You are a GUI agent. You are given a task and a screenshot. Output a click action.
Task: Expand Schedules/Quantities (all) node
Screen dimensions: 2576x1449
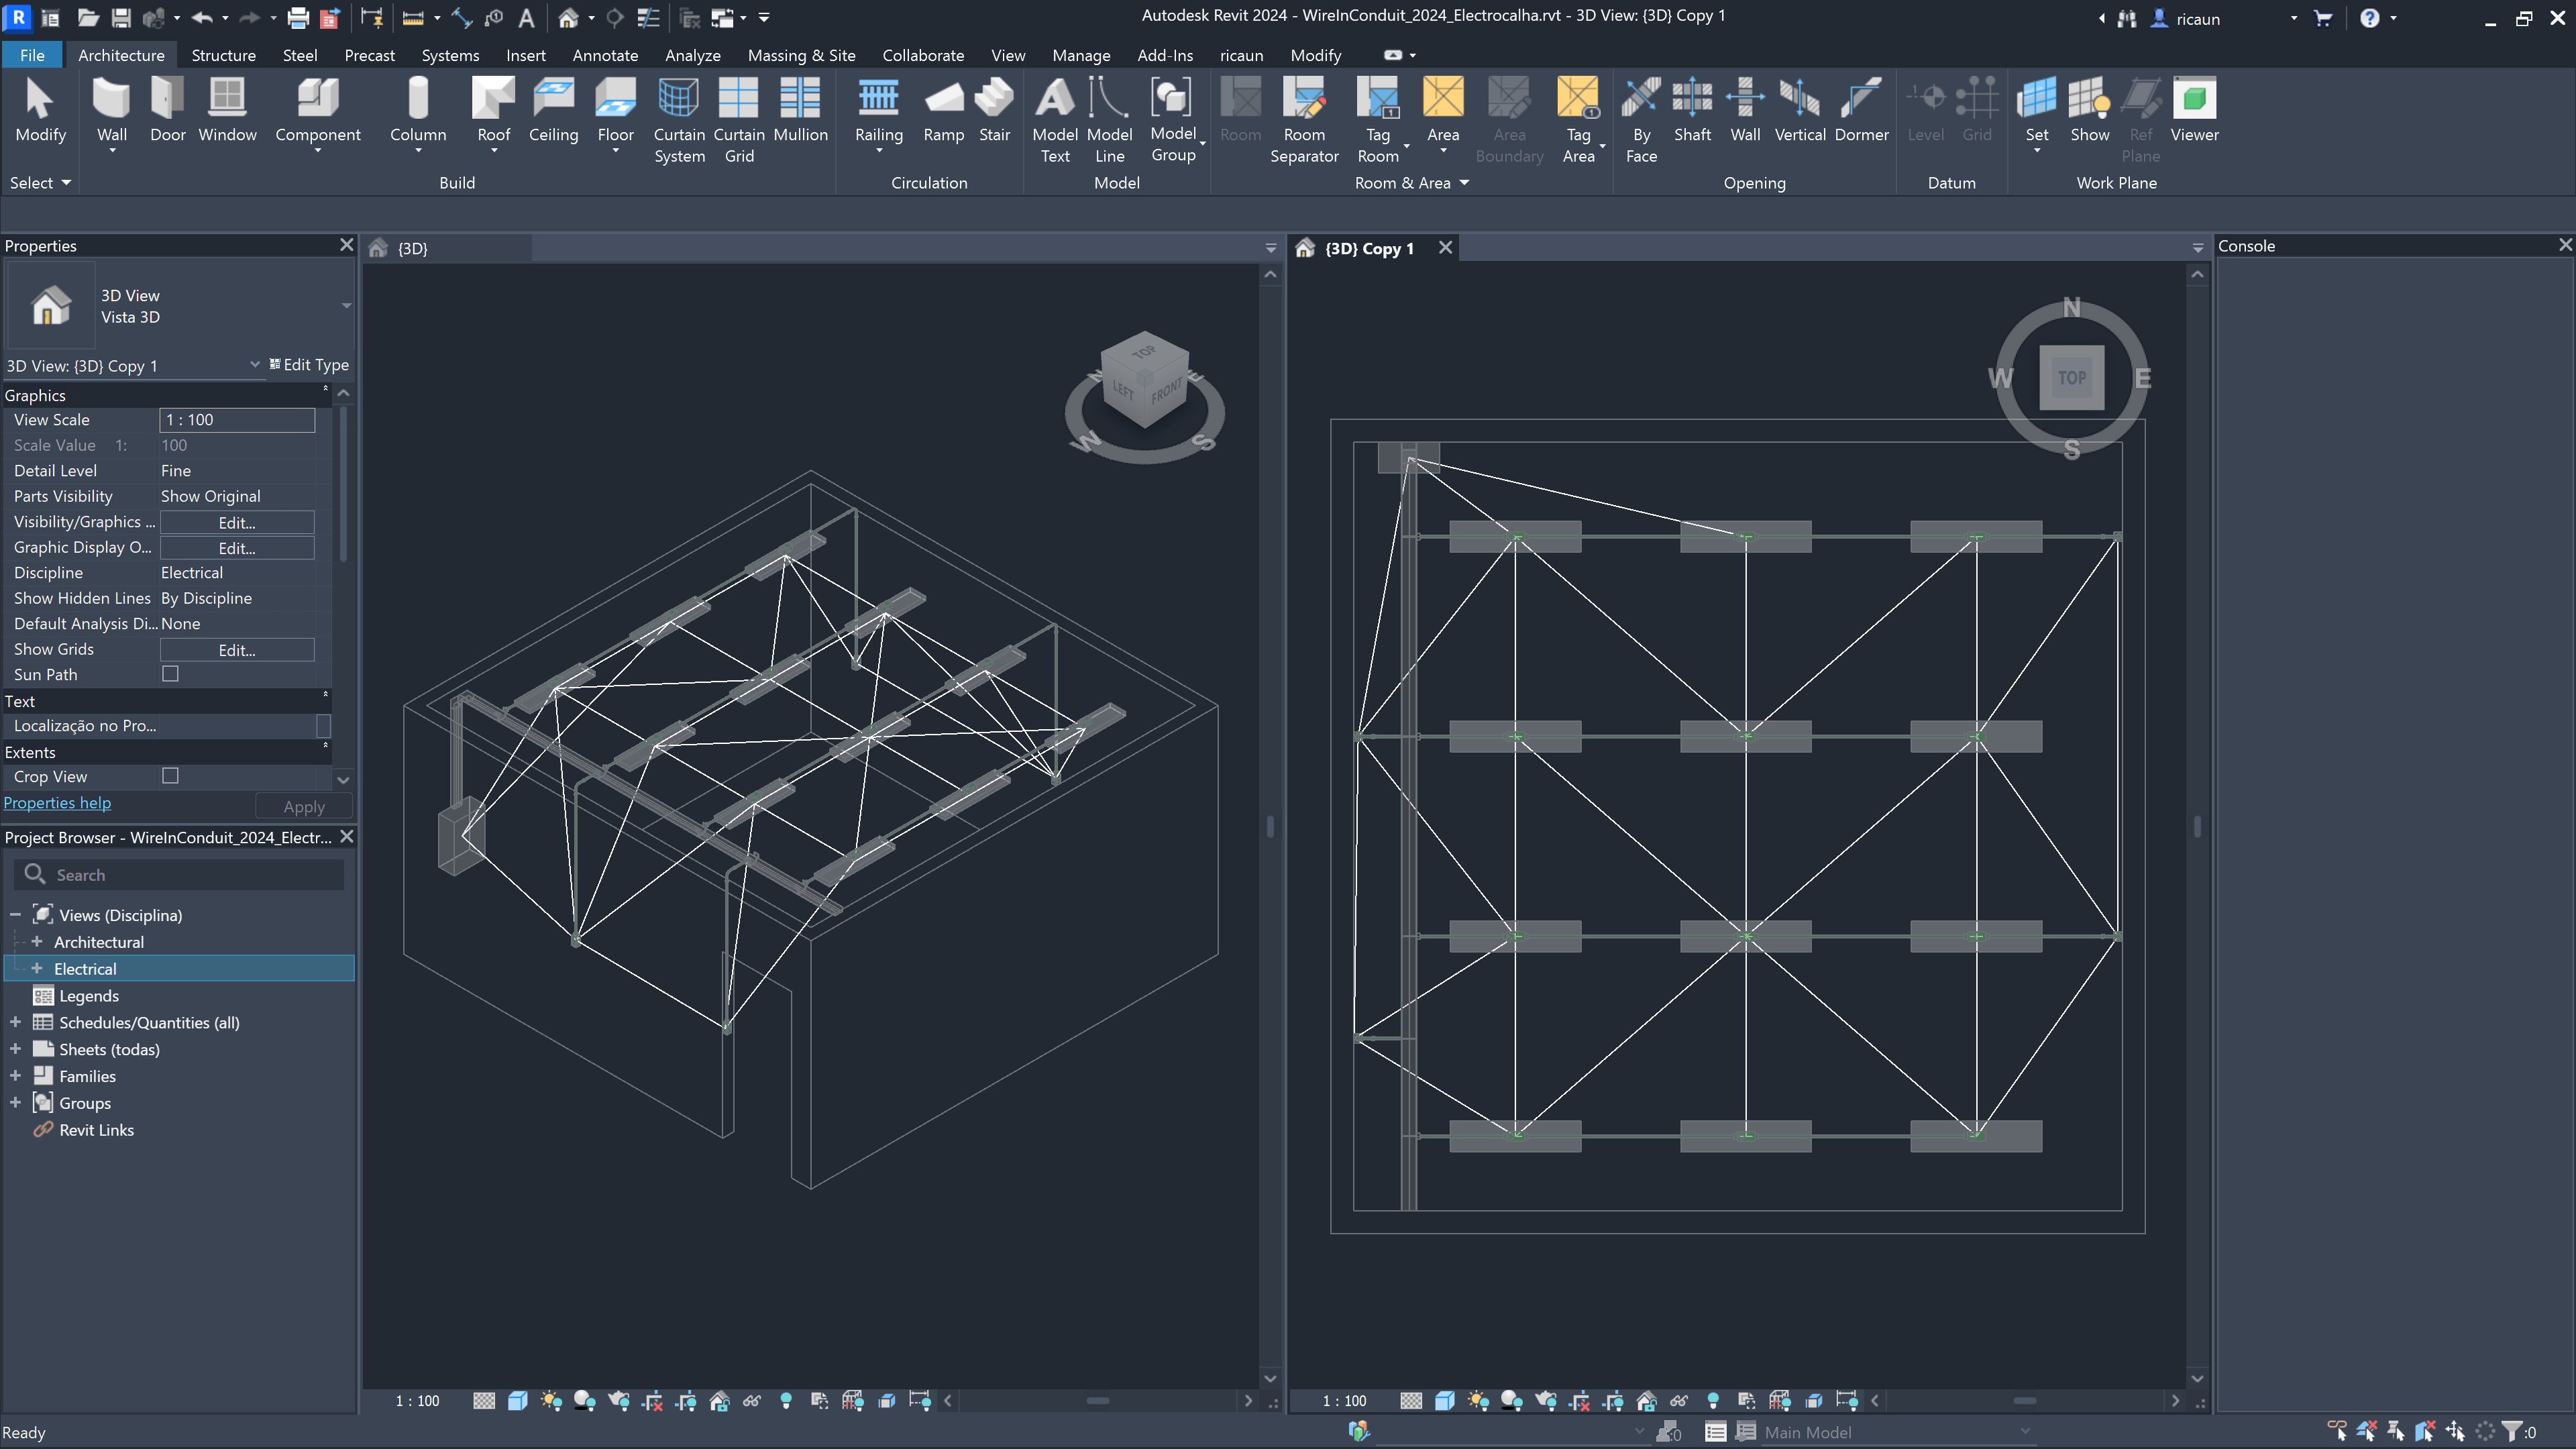(x=15, y=1022)
